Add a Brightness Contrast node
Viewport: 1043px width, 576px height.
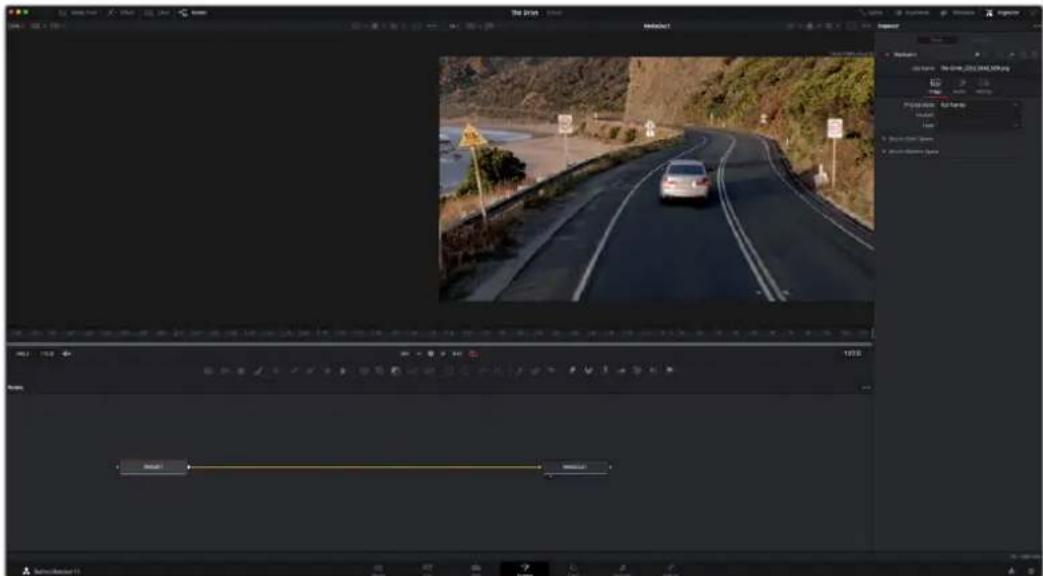coord(327,370)
